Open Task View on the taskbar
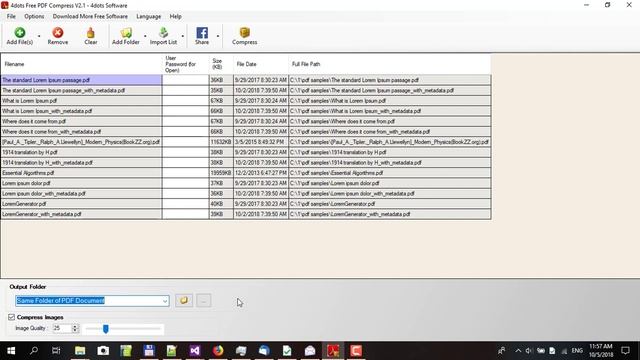The width and height of the screenshot is (640, 360). pyautogui.click(x=56, y=351)
